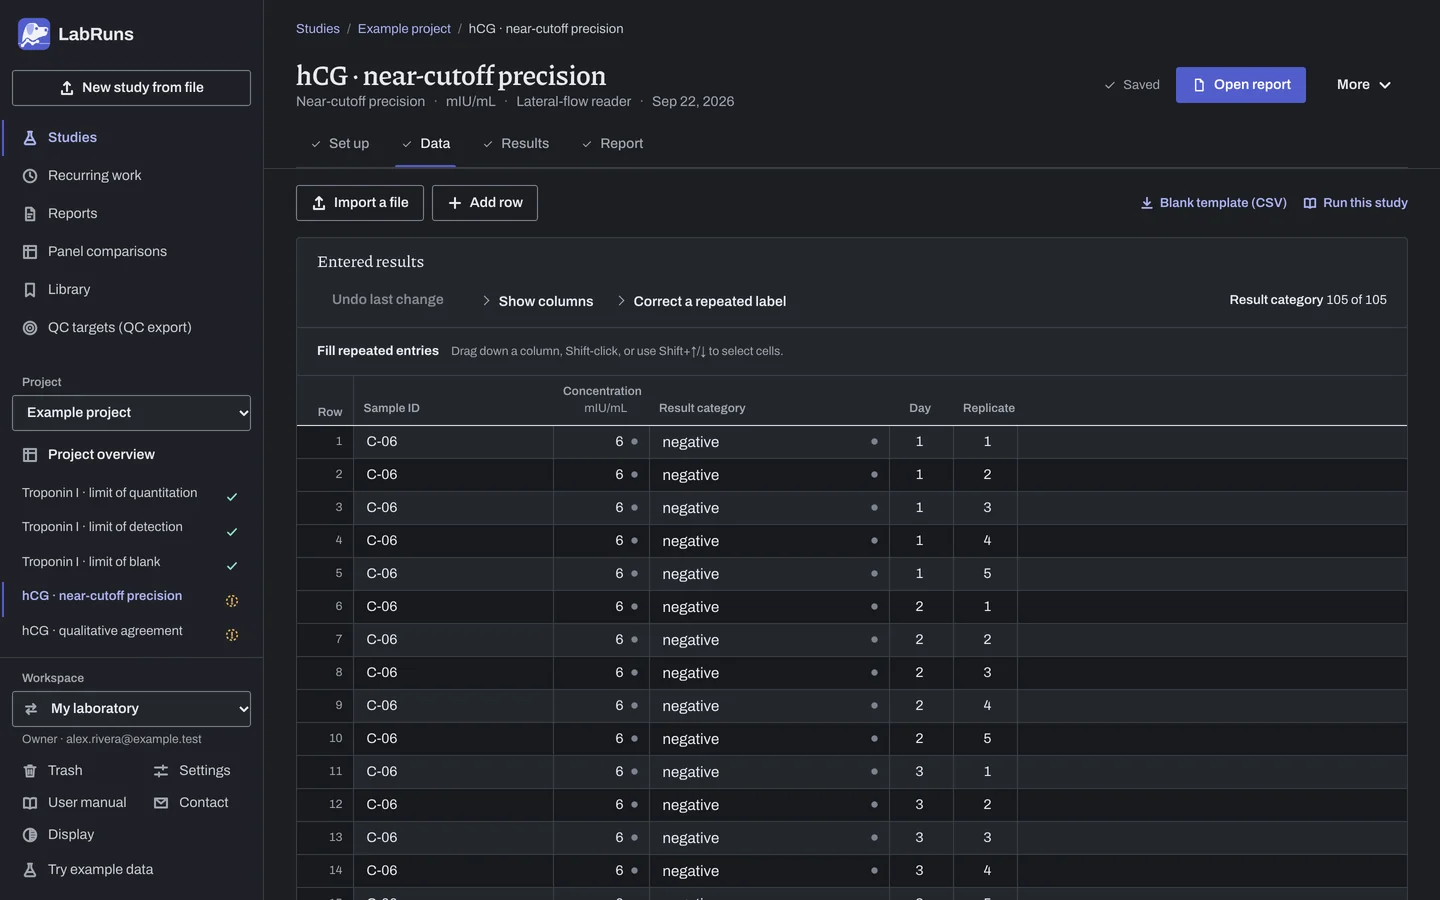This screenshot has width=1440, height=900.
Task: Open the Studies breadcrumb link
Action: [x=318, y=29]
